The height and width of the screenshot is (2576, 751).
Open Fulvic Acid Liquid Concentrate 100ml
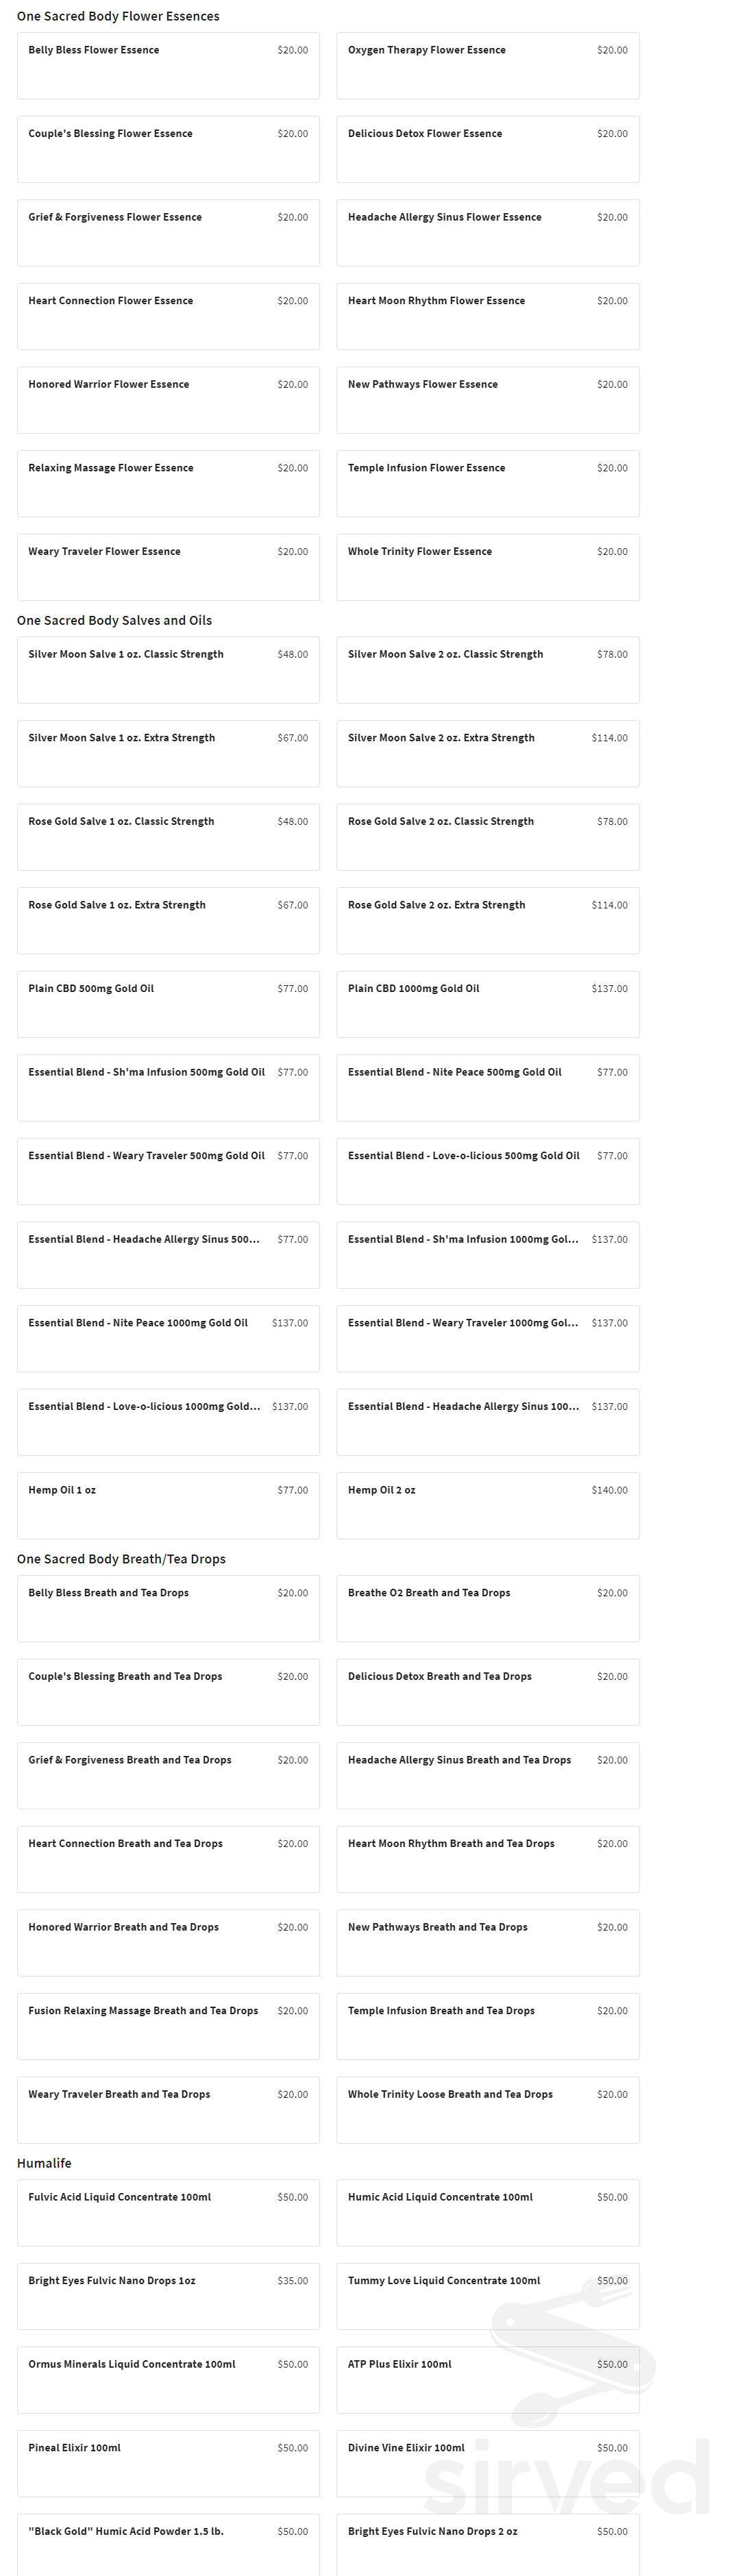click(x=168, y=2214)
